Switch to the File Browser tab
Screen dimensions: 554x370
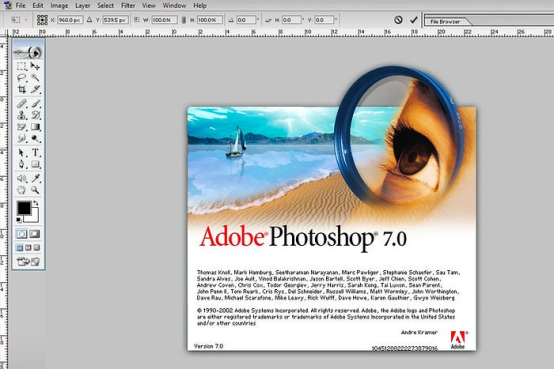point(445,22)
